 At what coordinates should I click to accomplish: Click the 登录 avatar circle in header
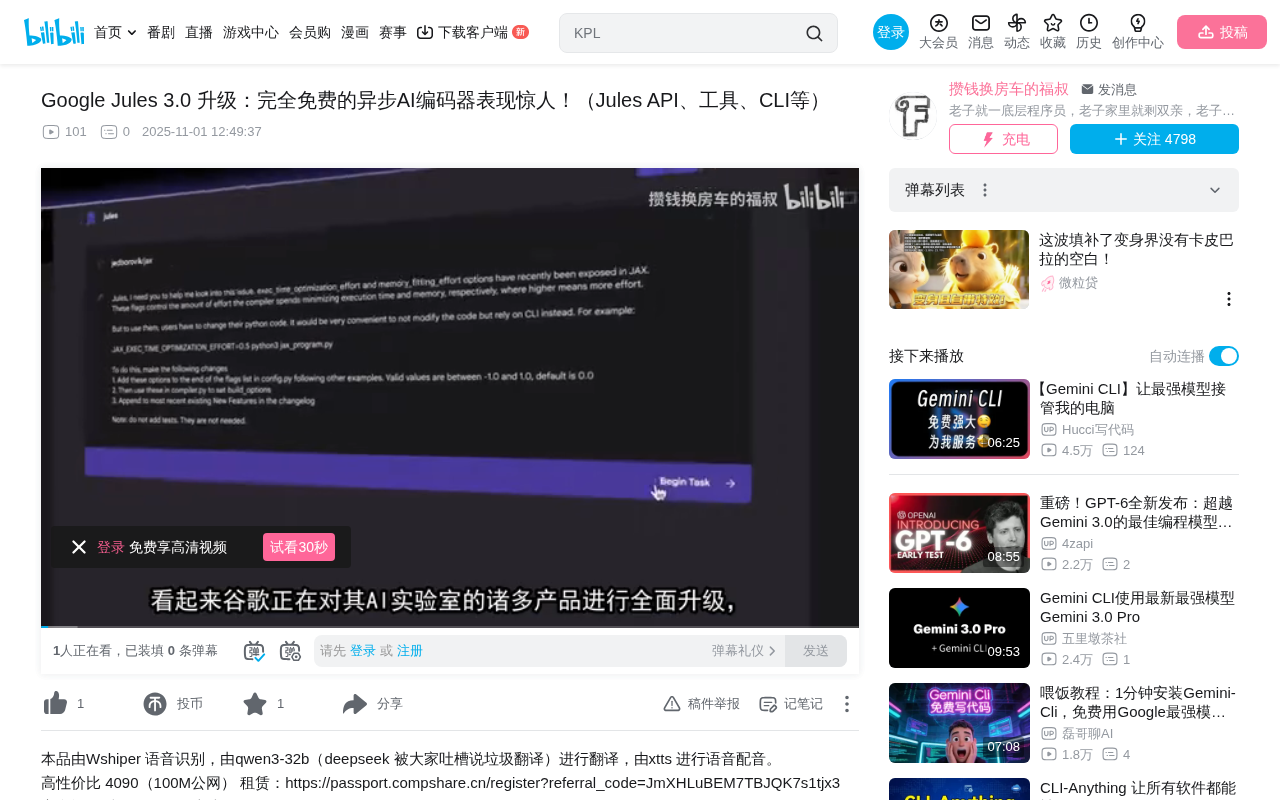coord(891,32)
